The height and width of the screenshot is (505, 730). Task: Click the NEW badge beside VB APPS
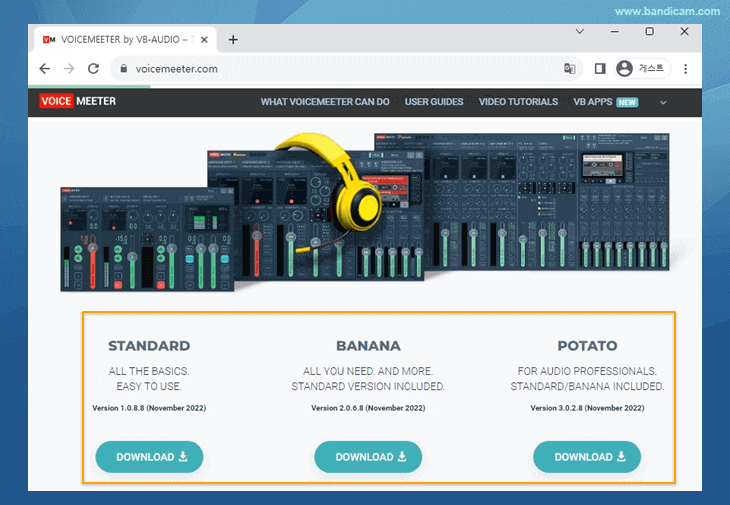click(x=627, y=102)
